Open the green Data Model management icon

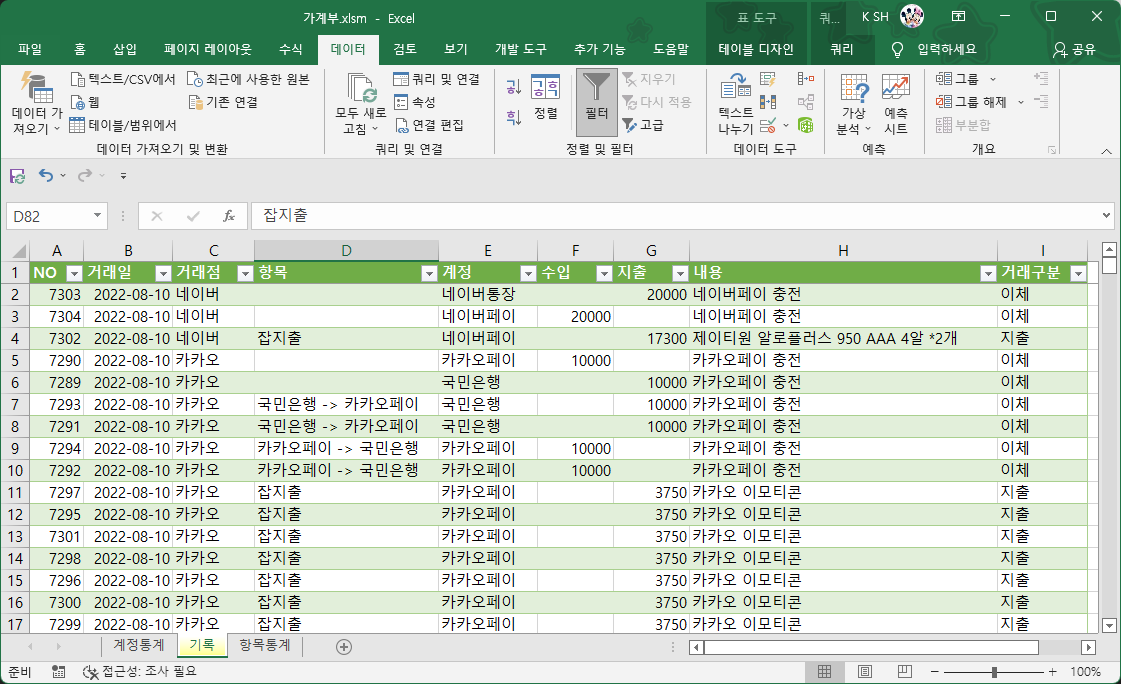(x=806, y=125)
